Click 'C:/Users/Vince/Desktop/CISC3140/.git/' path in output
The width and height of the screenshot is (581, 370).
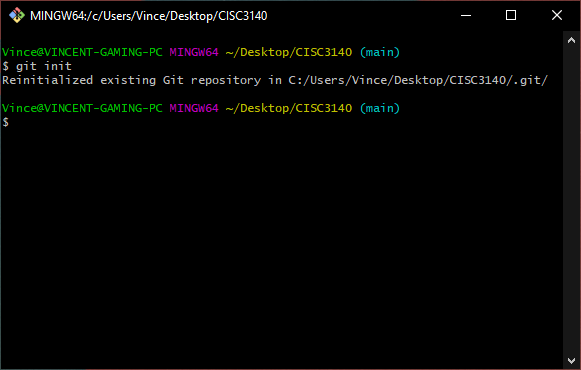click(418, 80)
